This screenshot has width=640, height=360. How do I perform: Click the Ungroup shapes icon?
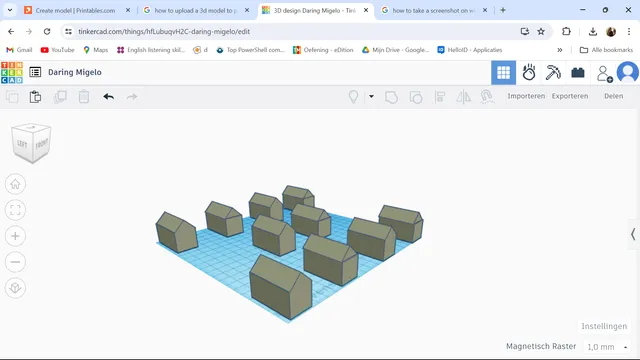coord(416,97)
